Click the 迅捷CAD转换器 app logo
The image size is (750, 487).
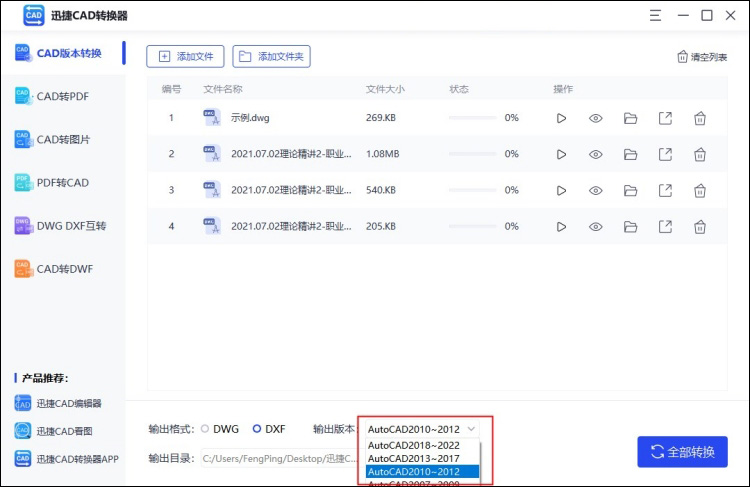pos(33,15)
